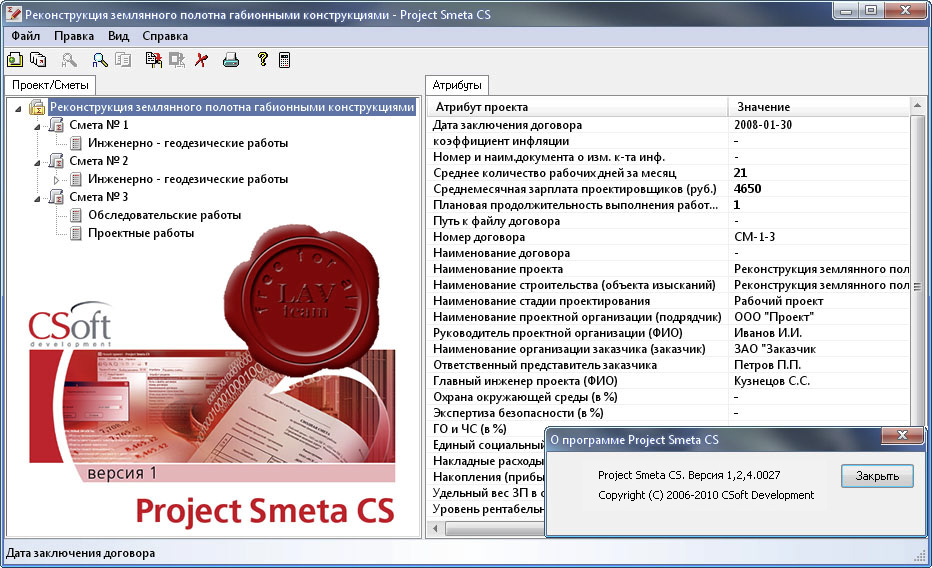Viewport: 932px width, 568px height.
Task: Select Смета № 1 in the tree
Action: [x=99, y=125]
